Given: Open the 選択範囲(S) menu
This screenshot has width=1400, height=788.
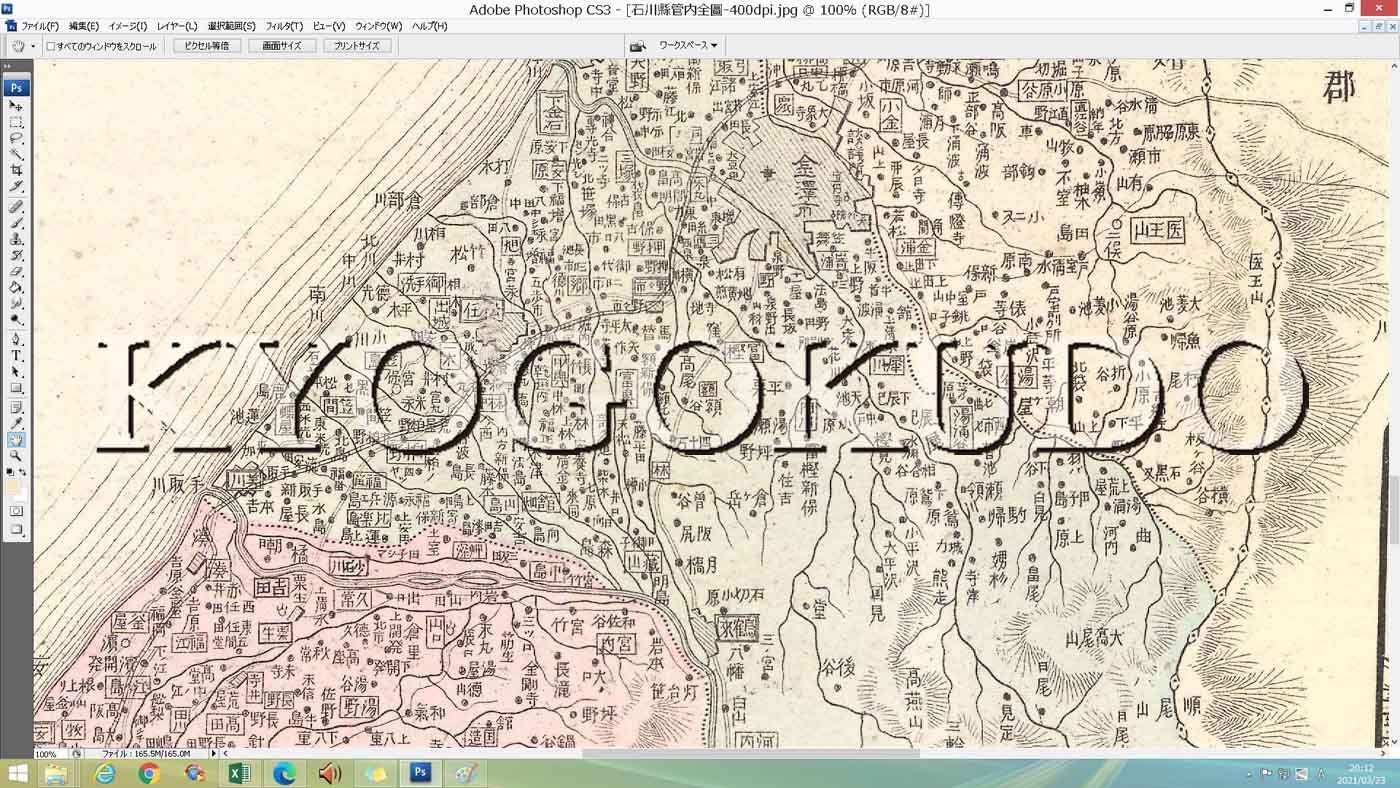Looking at the screenshot, I should pyautogui.click(x=232, y=26).
